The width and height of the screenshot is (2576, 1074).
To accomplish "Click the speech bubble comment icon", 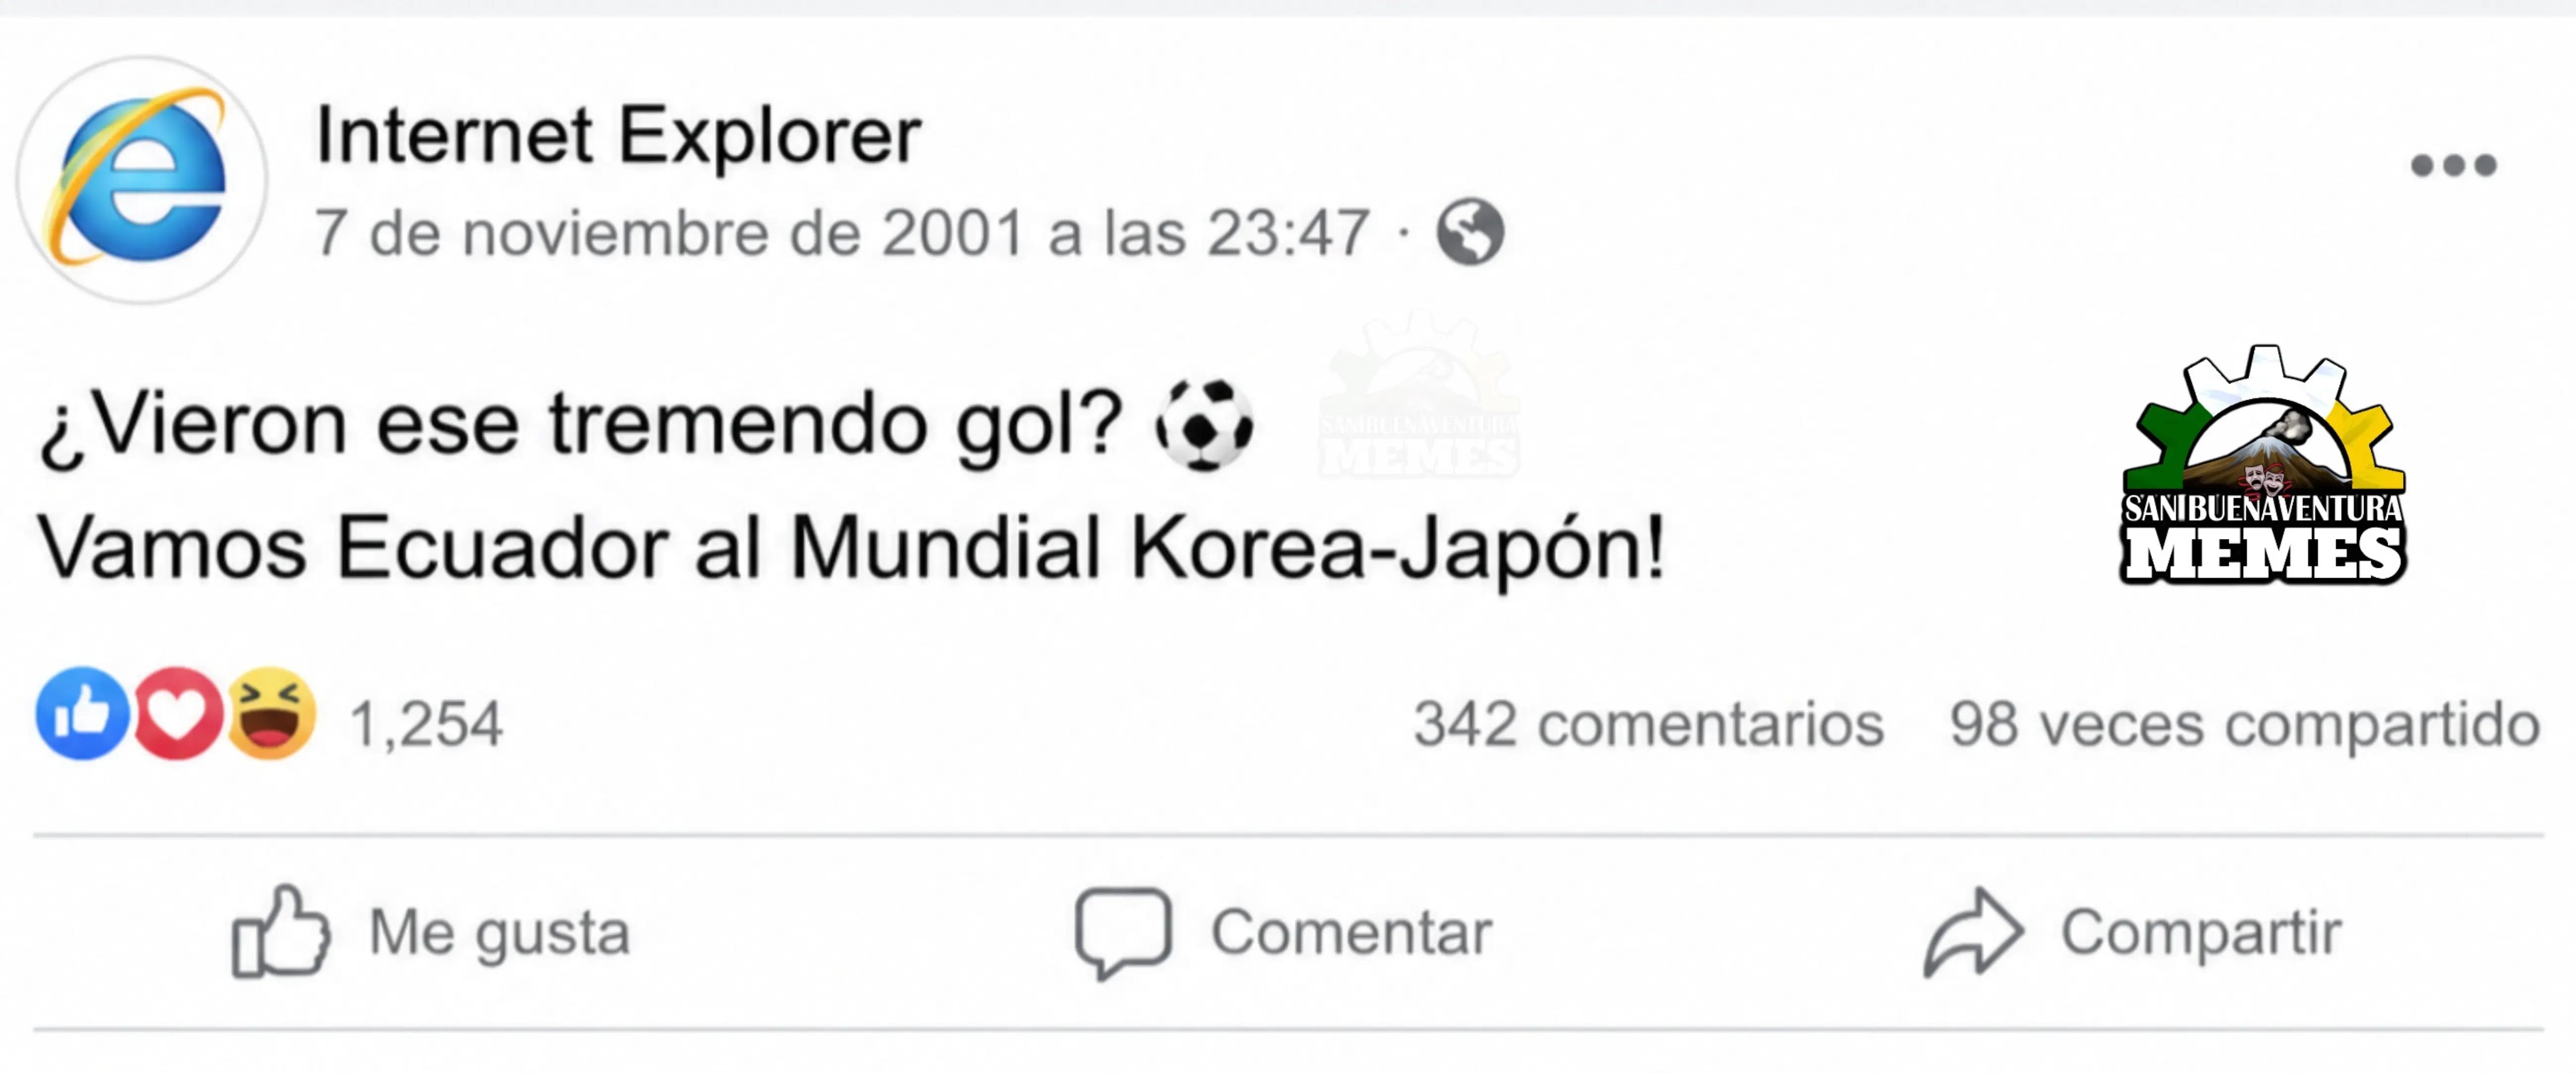I will pyautogui.click(x=1123, y=932).
